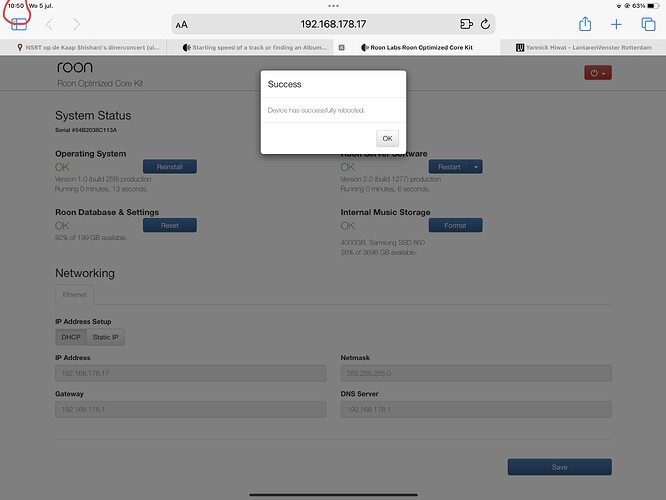Click Reinstall for Operating System
666x500 pixels.
[169, 167]
